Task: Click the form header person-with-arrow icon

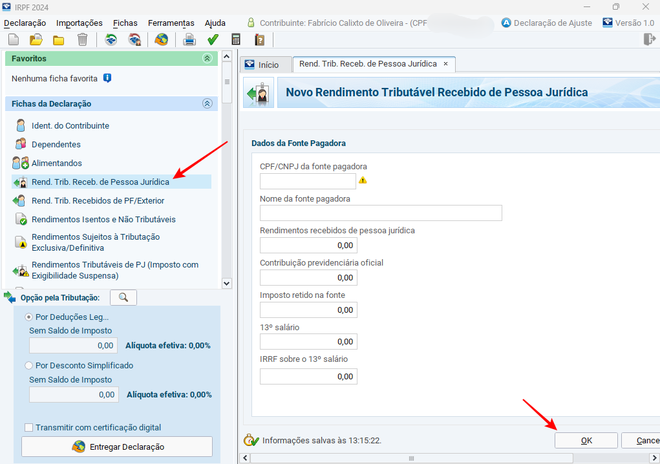Action: pos(258,92)
